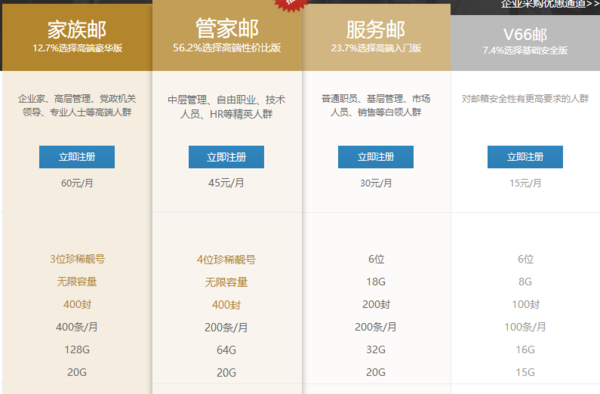Image resolution: width=600 pixels, height=394 pixels.
Task: Click 20G in the 管家邮 column
Action: 226,373
